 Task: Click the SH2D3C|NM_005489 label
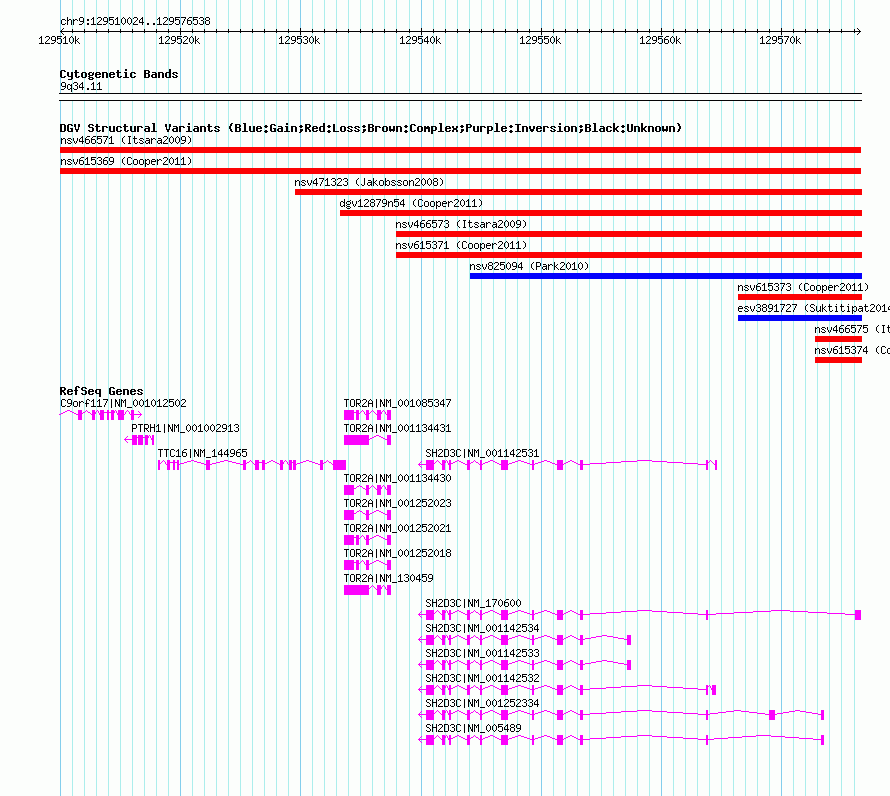[x=473, y=728]
